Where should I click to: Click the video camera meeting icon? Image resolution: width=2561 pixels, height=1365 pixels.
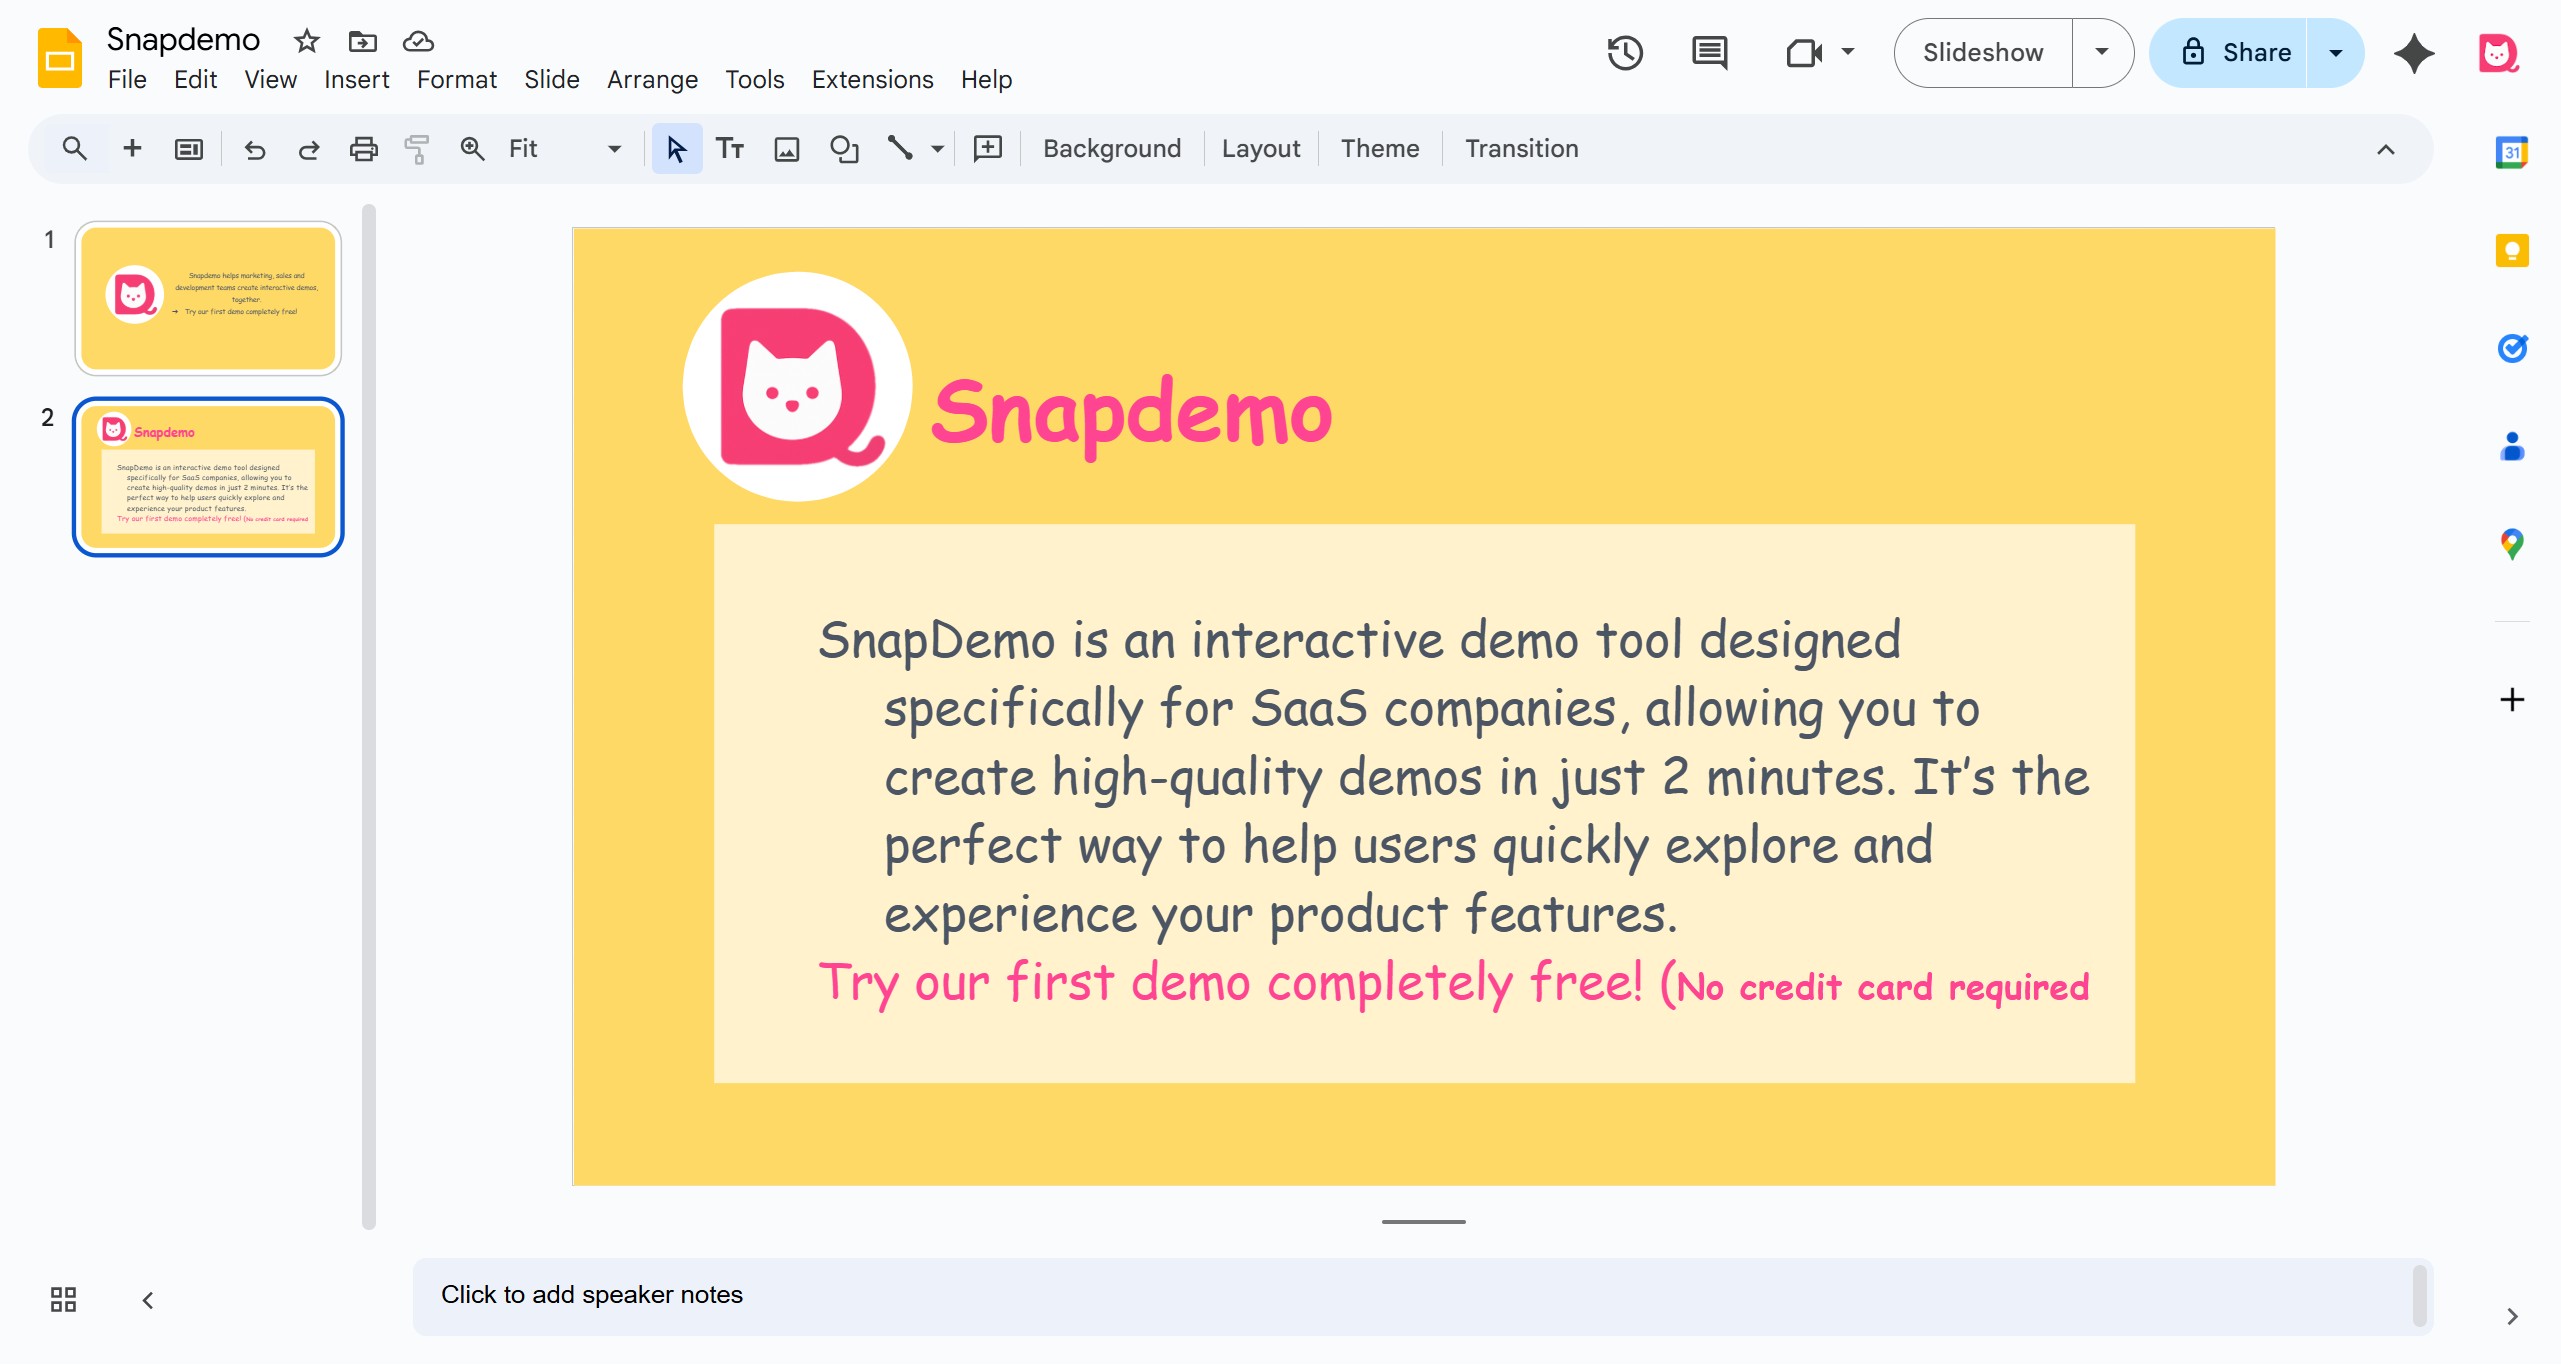(x=1804, y=53)
